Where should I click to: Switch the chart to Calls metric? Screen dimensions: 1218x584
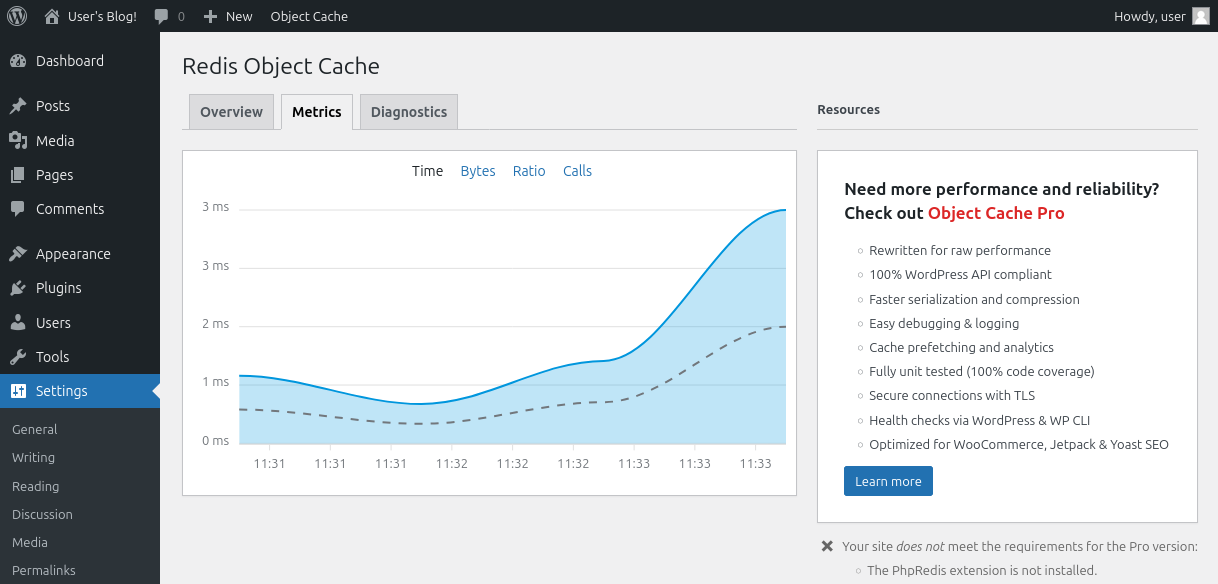(577, 171)
